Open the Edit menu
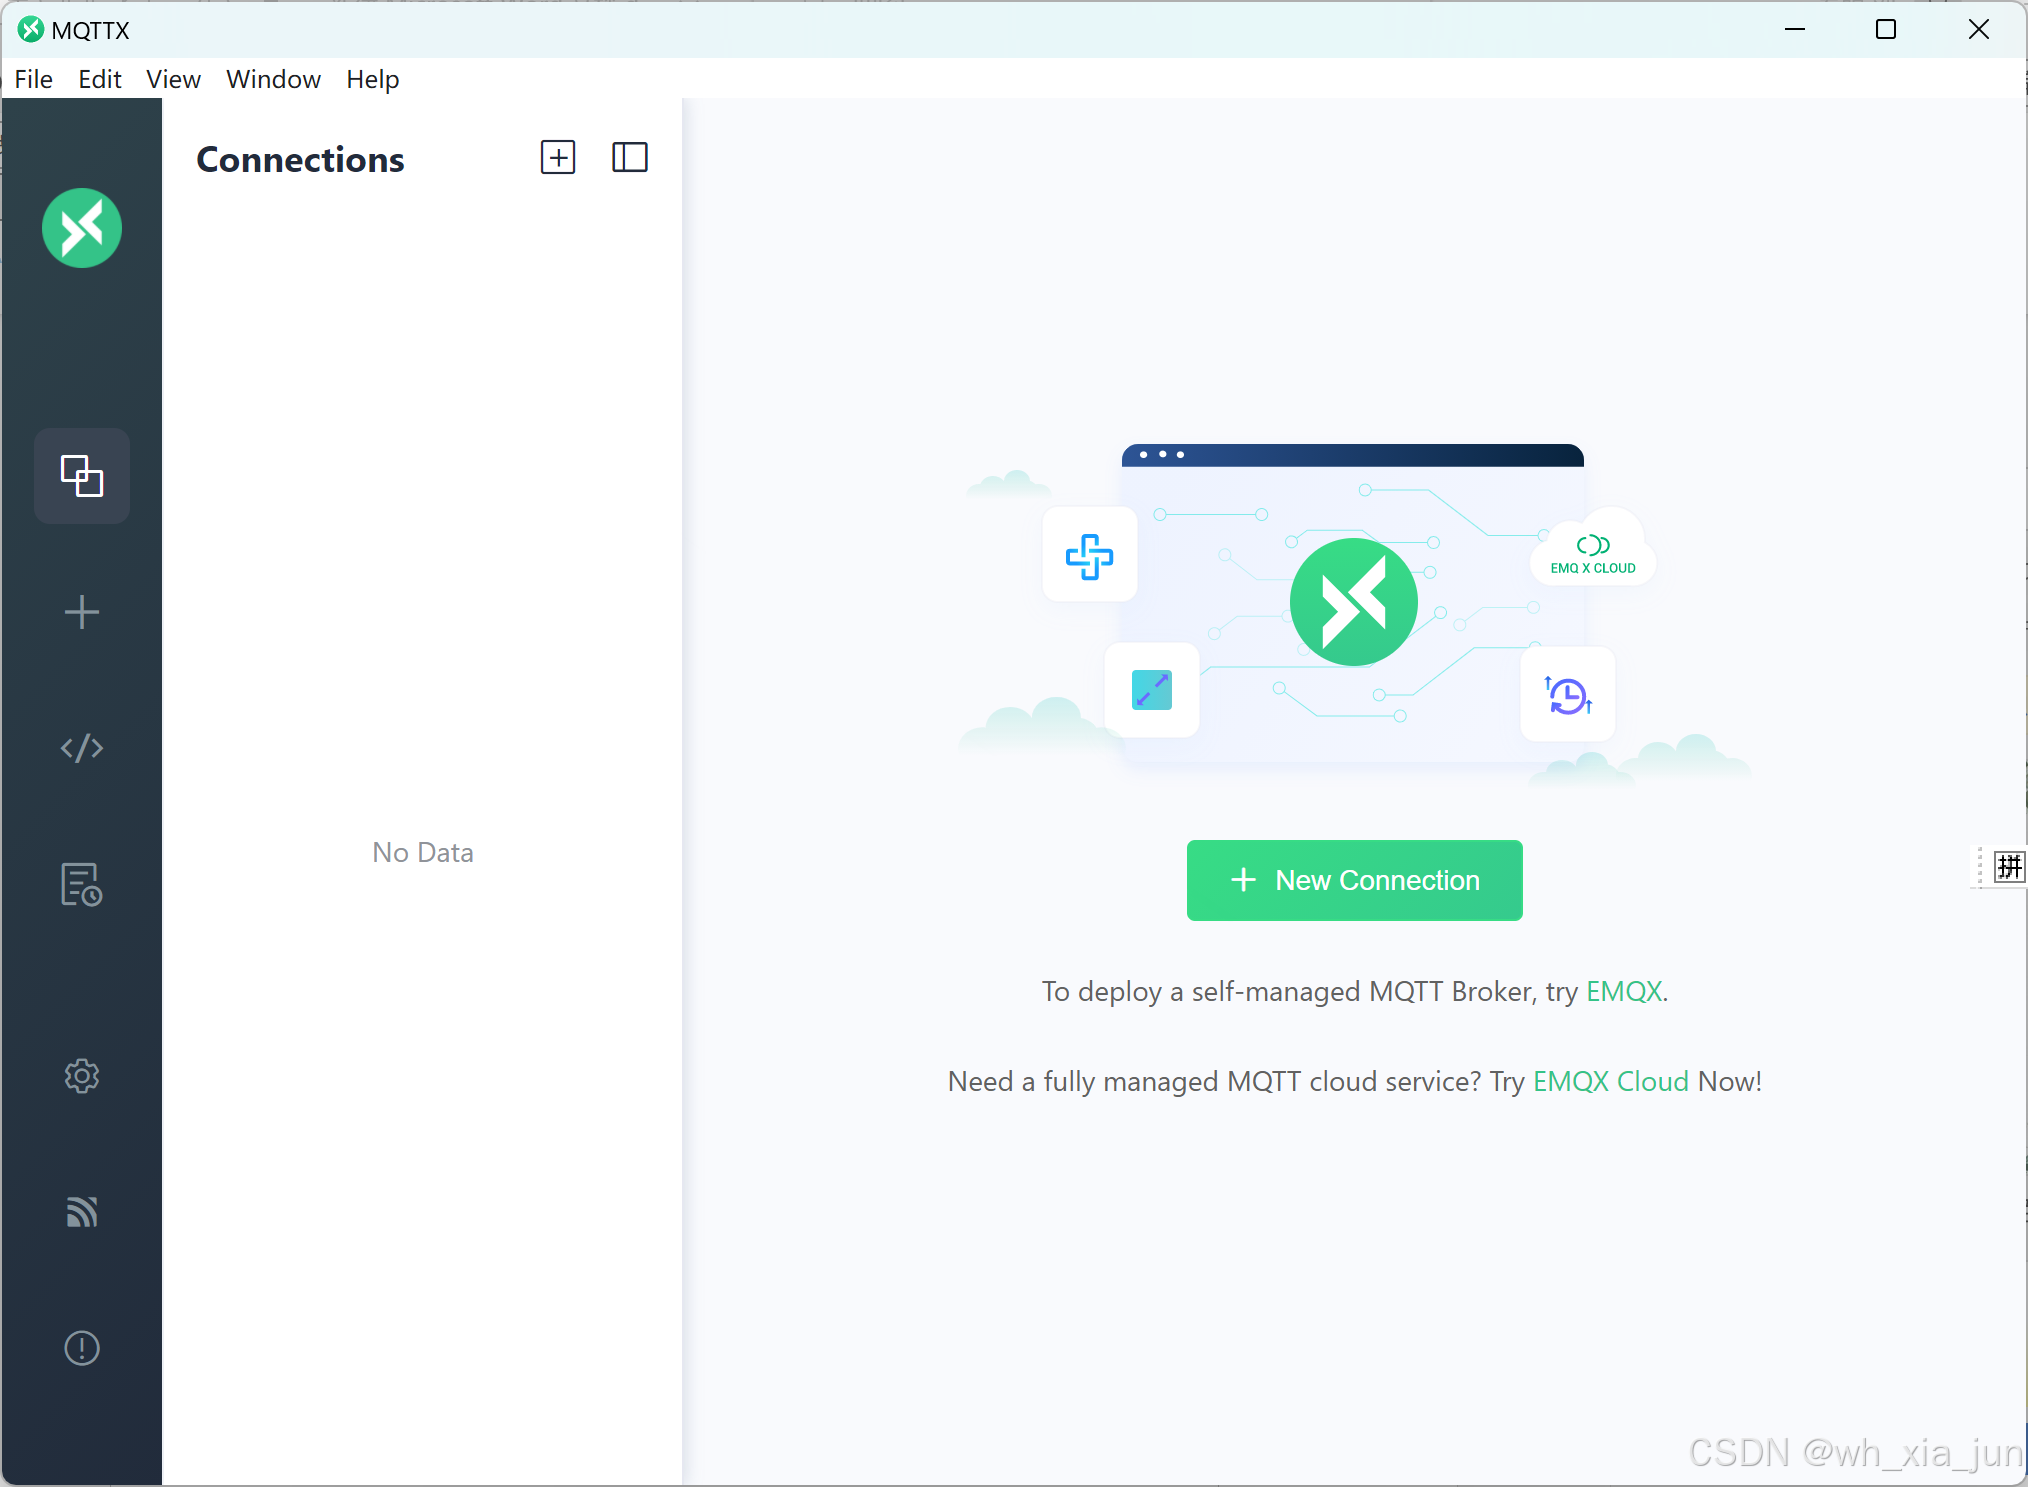 (100, 79)
